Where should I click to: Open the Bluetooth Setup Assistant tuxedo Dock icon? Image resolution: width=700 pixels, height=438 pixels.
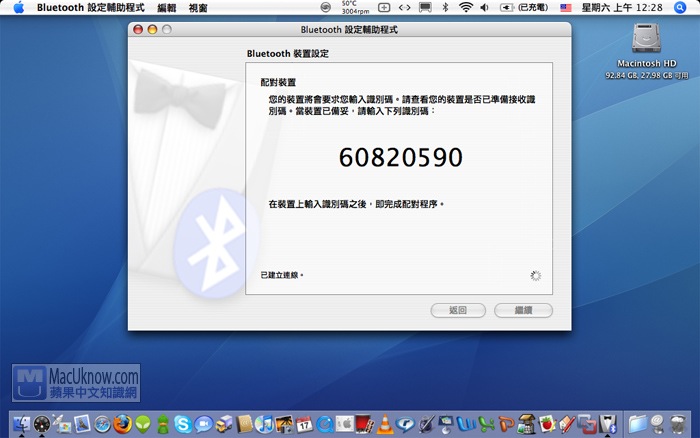pyautogui.click(x=608, y=424)
